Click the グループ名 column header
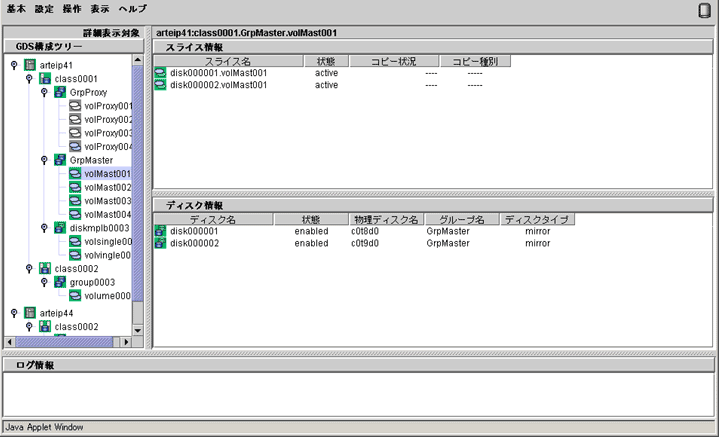Viewport: 719px width, 437px height. pyautogui.click(x=462, y=219)
